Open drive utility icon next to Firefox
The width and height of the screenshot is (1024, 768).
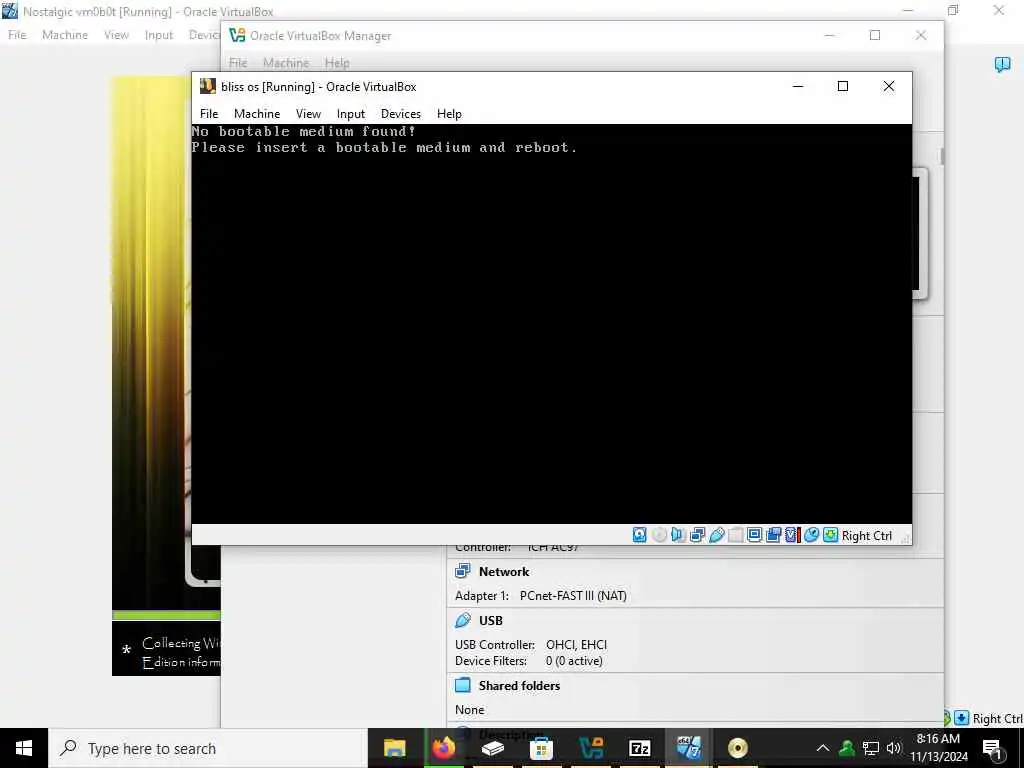[492, 748]
